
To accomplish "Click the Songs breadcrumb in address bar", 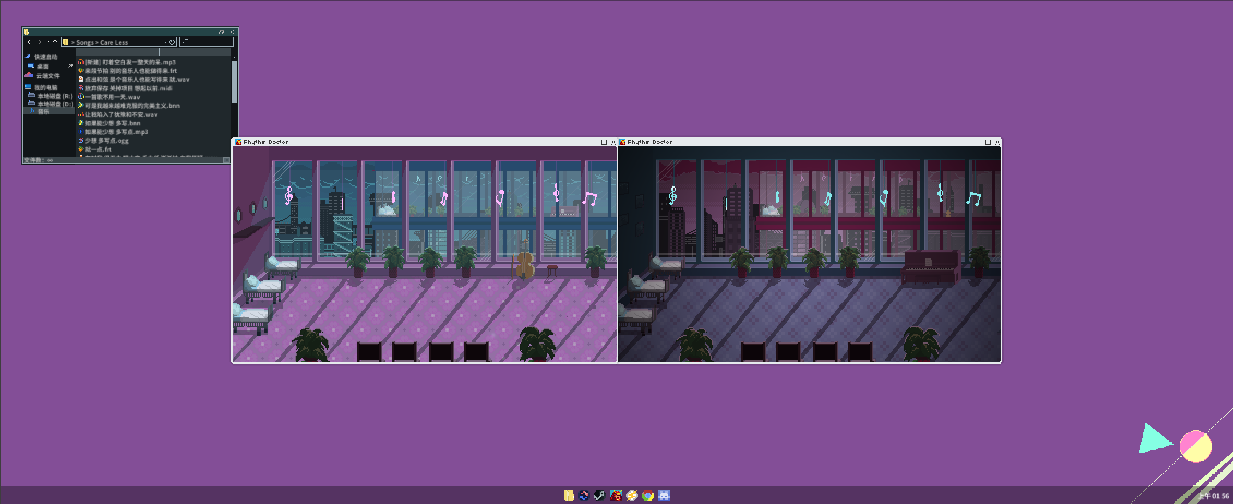I will pos(86,43).
